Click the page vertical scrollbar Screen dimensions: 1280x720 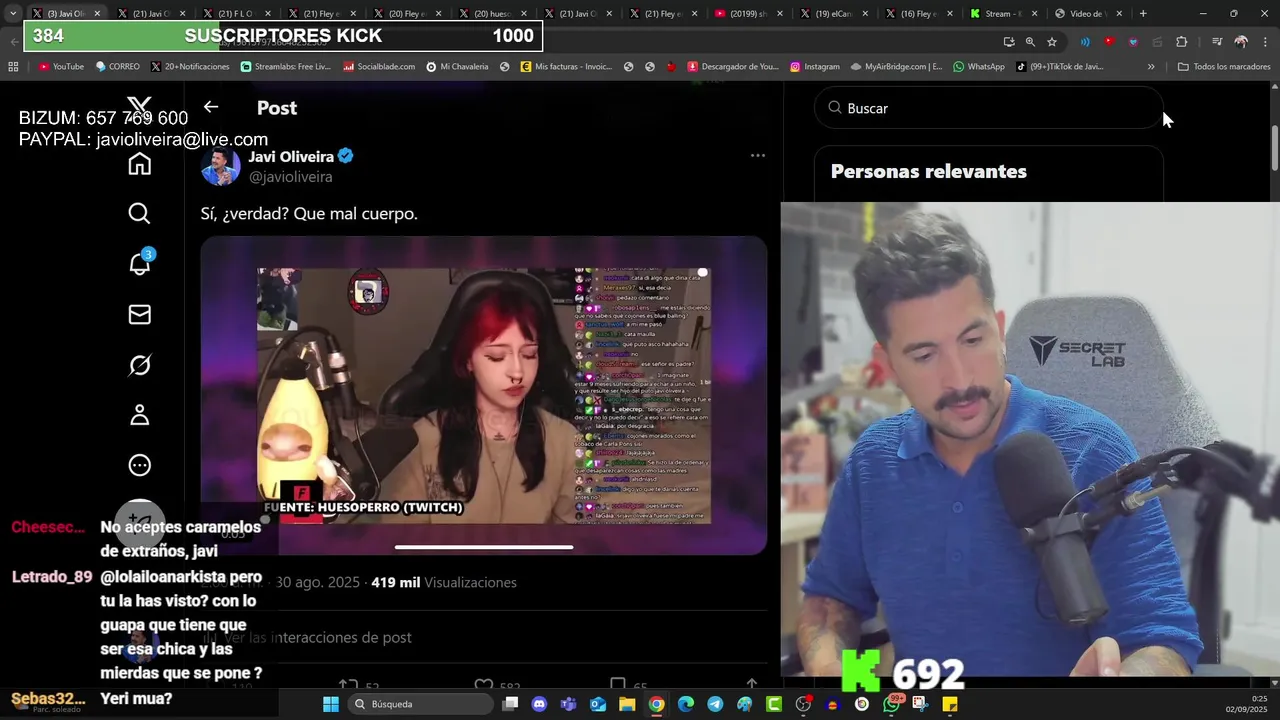tap(1274, 150)
